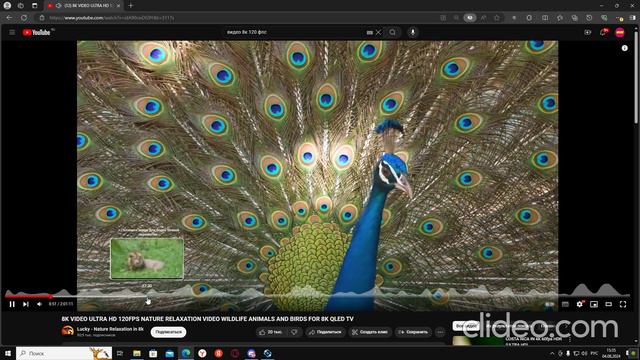Seek in the video timeline at hover point
Screen dimensions: 640x360
pyautogui.click(x=148, y=297)
